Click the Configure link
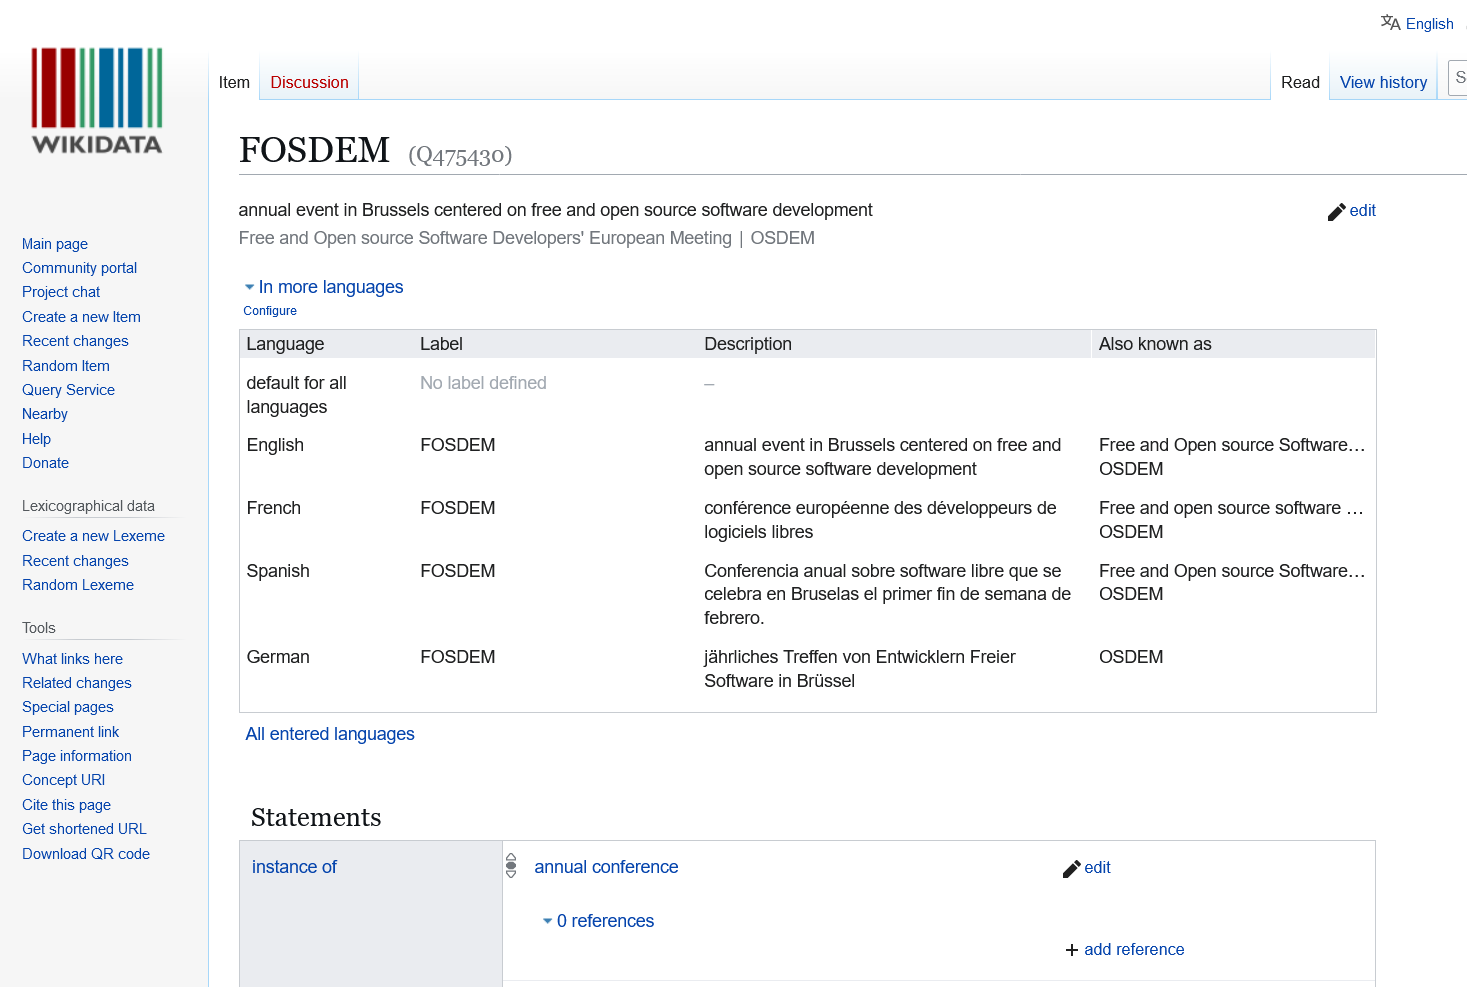 click(x=270, y=311)
